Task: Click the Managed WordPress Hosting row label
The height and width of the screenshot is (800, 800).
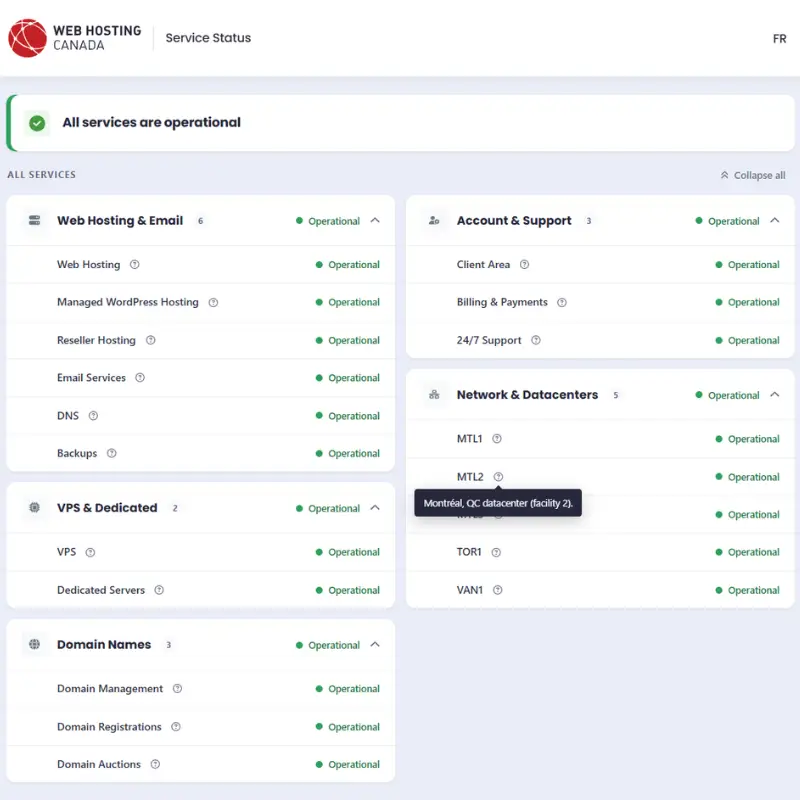Action: coord(128,302)
